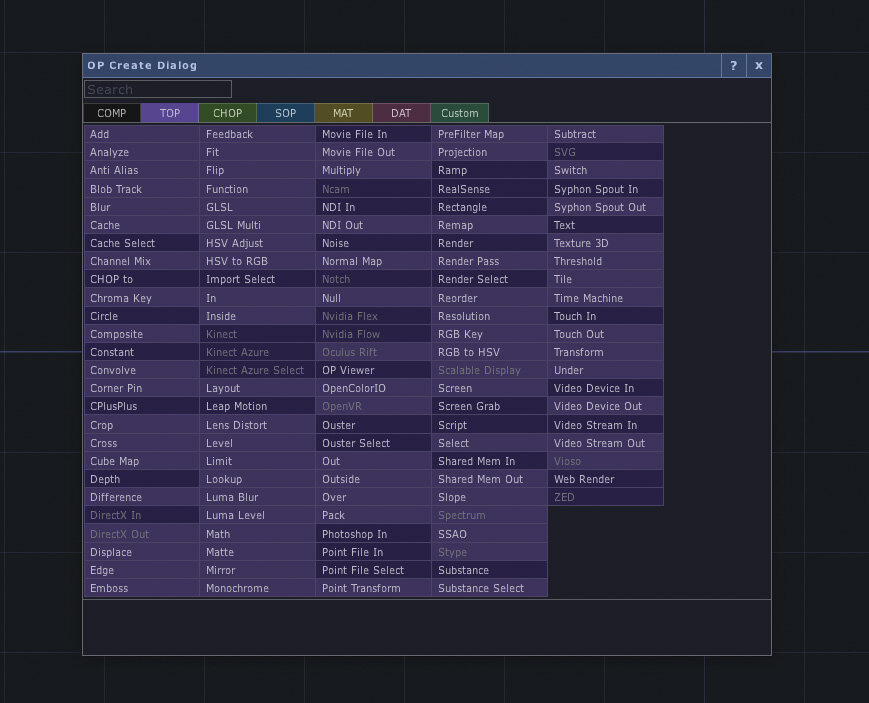Go to the DAT tab
869x703 pixels.
pyautogui.click(x=401, y=113)
